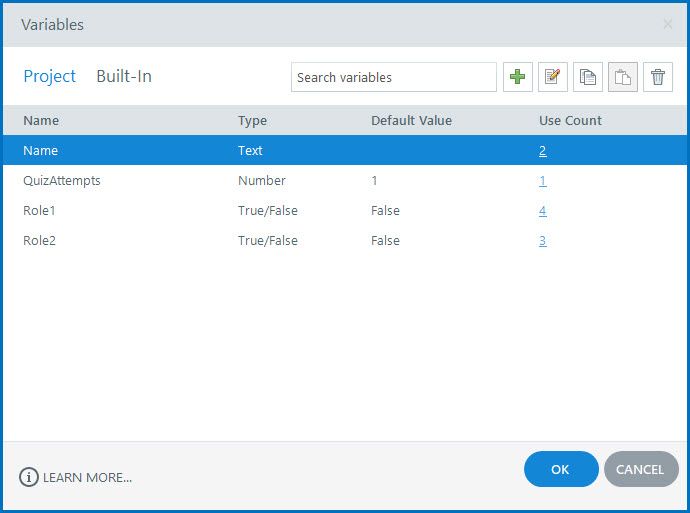The height and width of the screenshot is (513, 690).
Task: Click the green plus add variable icon
Action: click(x=517, y=77)
